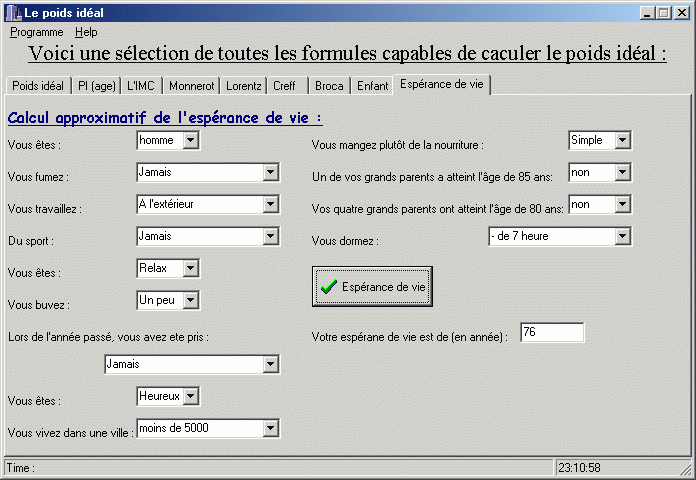The width and height of the screenshot is (696, 480).
Task: Click the app icon in the title bar
Action: (13, 13)
